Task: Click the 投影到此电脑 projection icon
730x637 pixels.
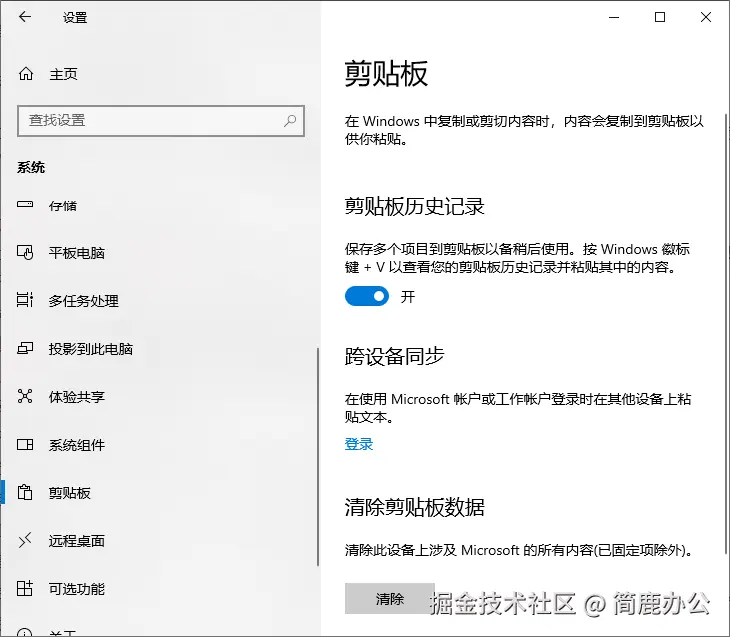Action: click(25, 348)
